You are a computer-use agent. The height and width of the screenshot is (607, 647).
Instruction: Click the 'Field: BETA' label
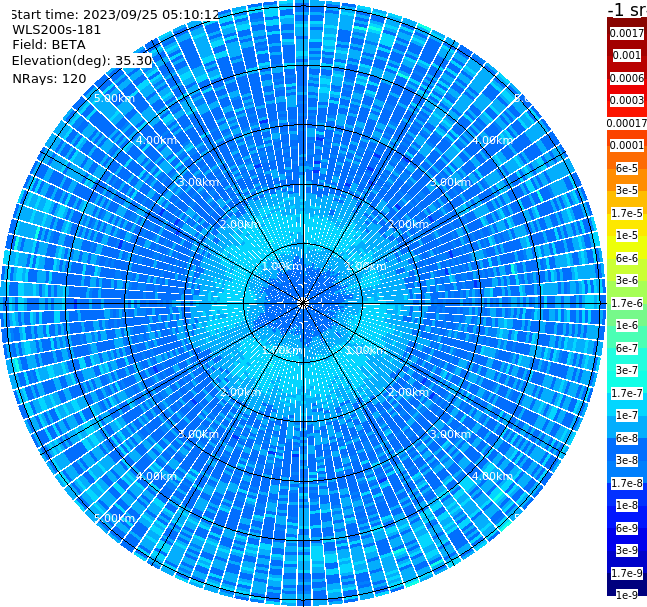point(49,45)
